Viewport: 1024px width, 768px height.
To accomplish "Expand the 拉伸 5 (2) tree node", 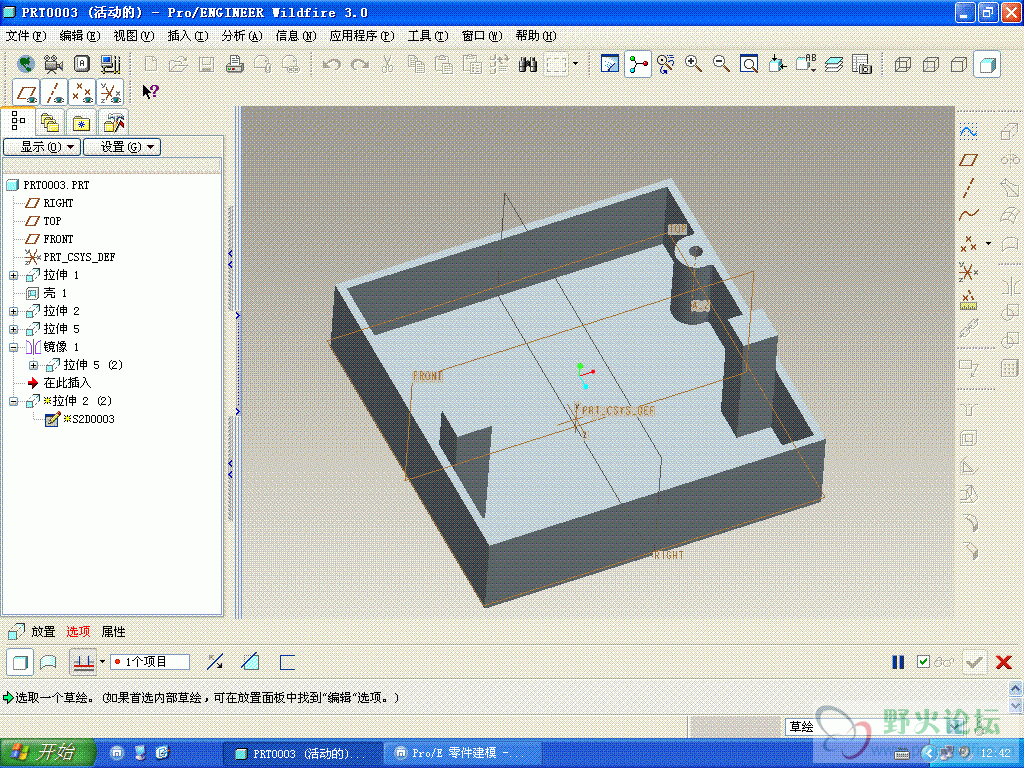I will coord(33,365).
